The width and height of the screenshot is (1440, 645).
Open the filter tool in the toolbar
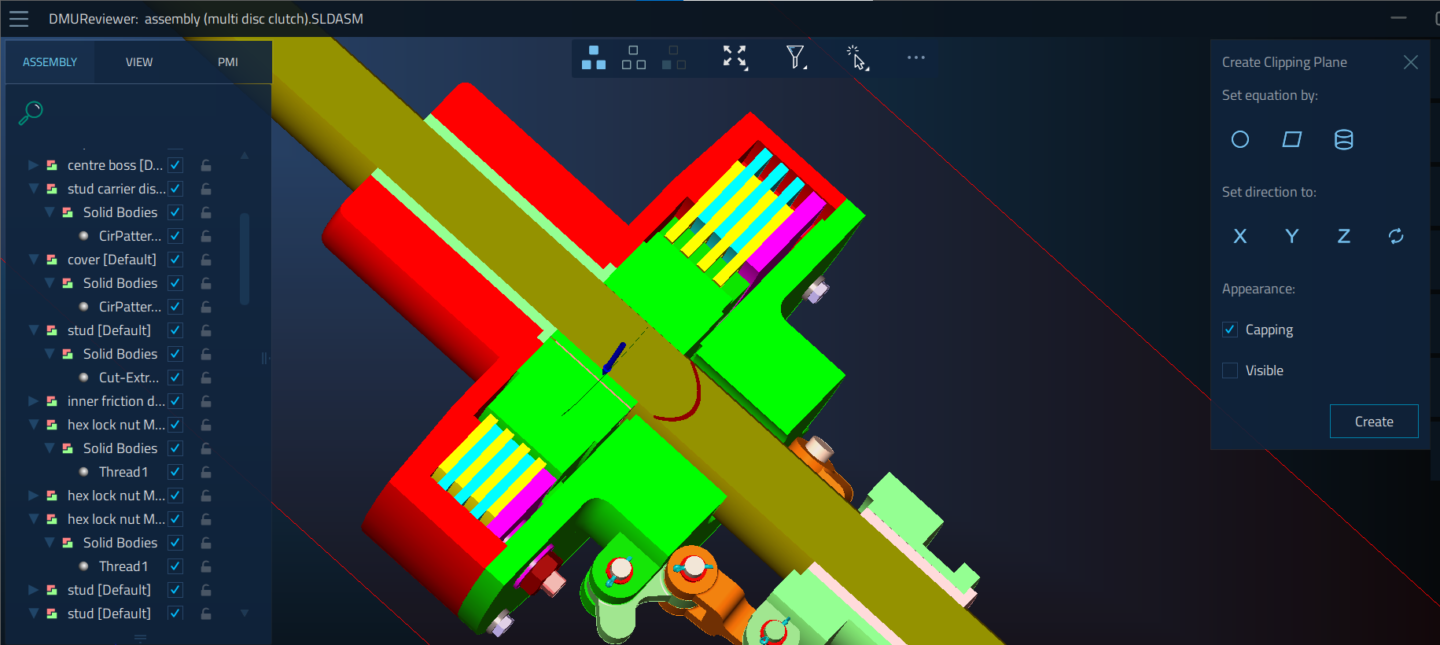pyautogui.click(x=795, y=58)
